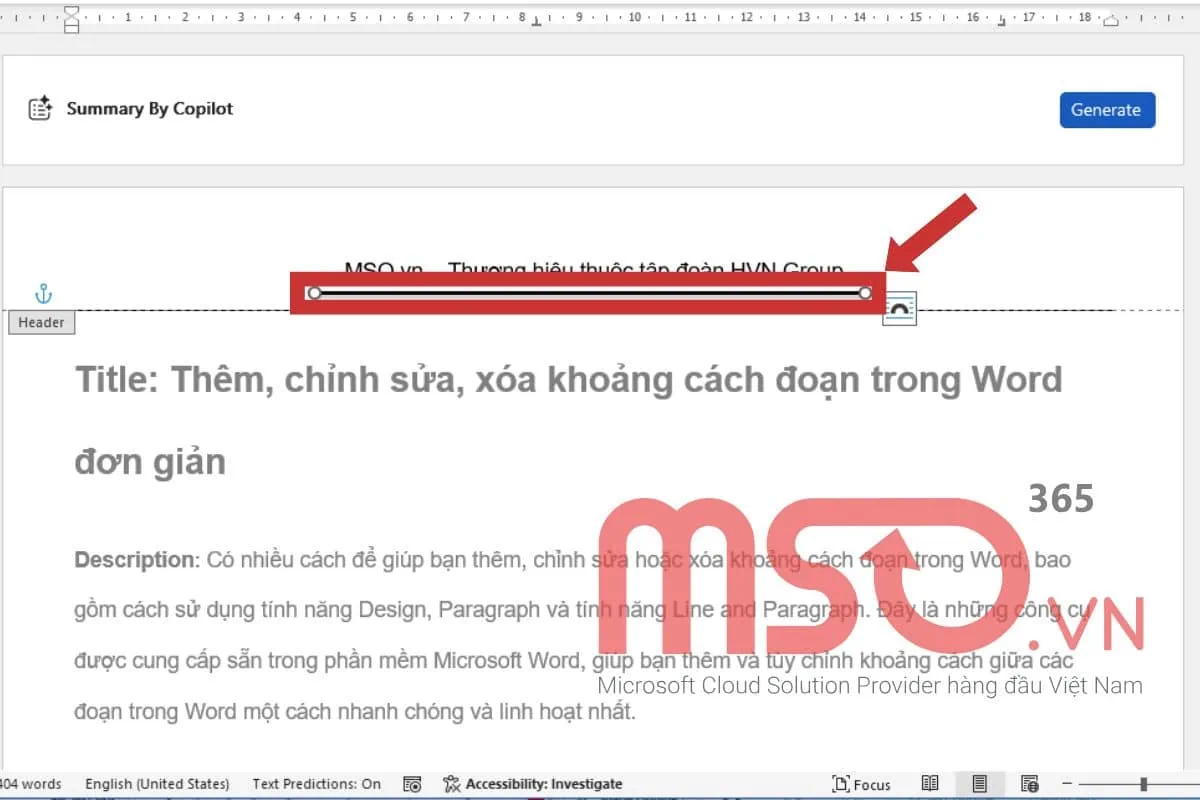The height and width of the screenshot is (800, 1200).
Task: Open Layout Options icon beside the line
Action: 899,309
